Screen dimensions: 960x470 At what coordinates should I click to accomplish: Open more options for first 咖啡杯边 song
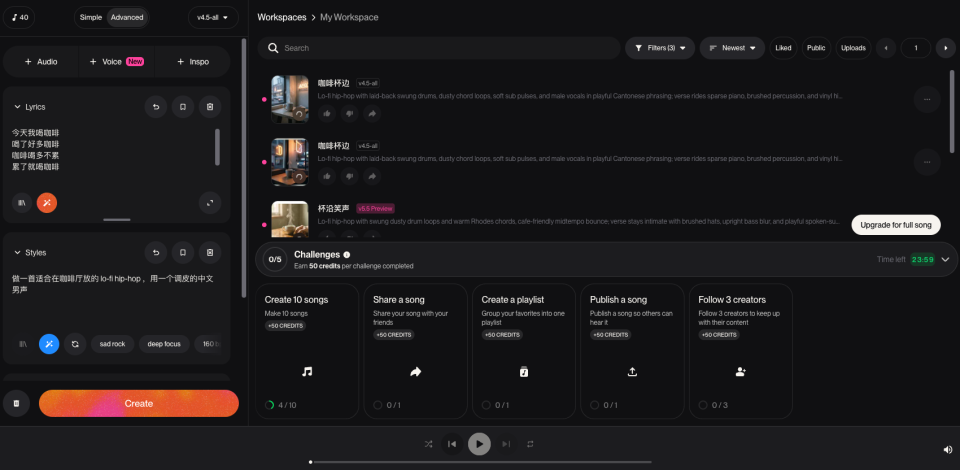(927, 100)
